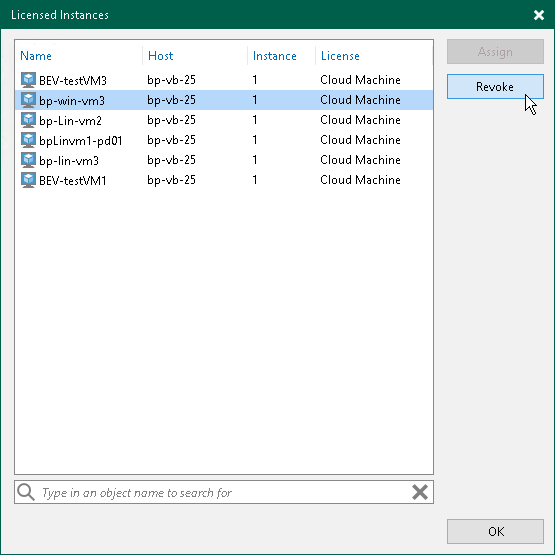The height and width of the screenshot is (555, 555).
Task: Sort list by Host column header
Action: point(160,56)
